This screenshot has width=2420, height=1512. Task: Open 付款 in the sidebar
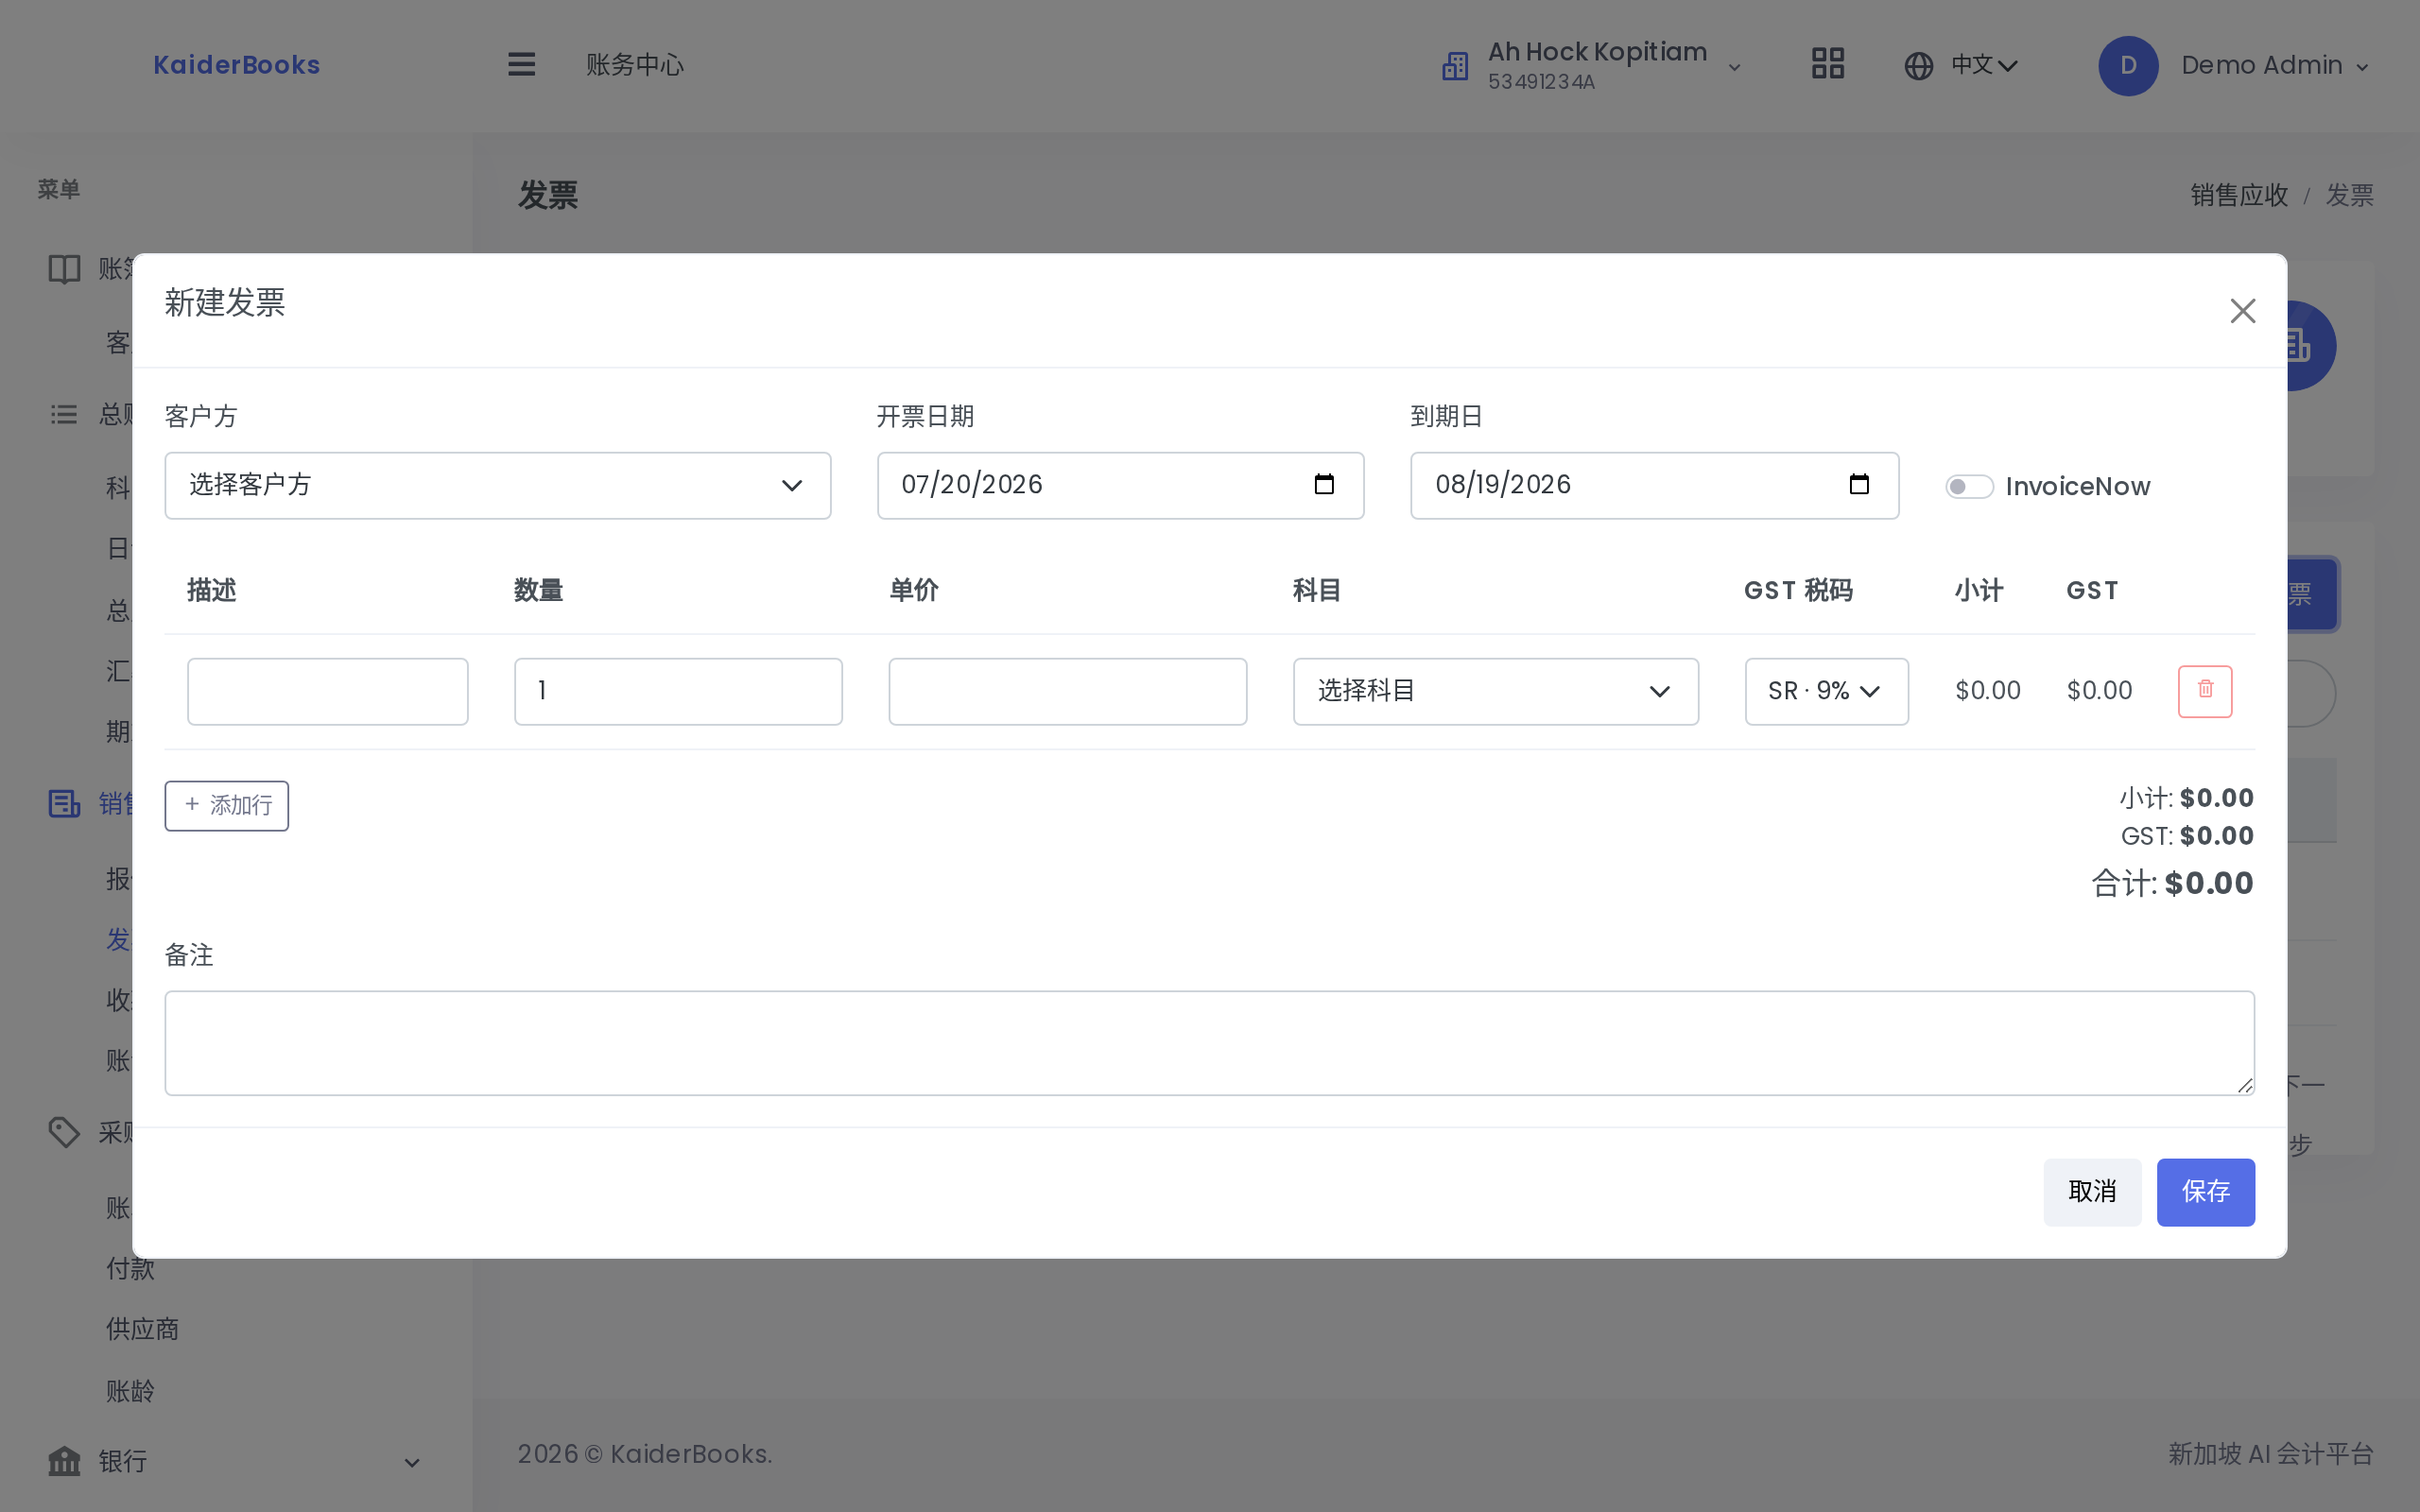point(130,1268)
